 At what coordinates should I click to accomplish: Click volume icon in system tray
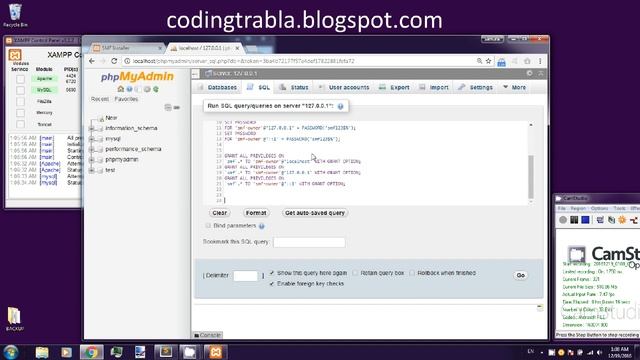600,352
